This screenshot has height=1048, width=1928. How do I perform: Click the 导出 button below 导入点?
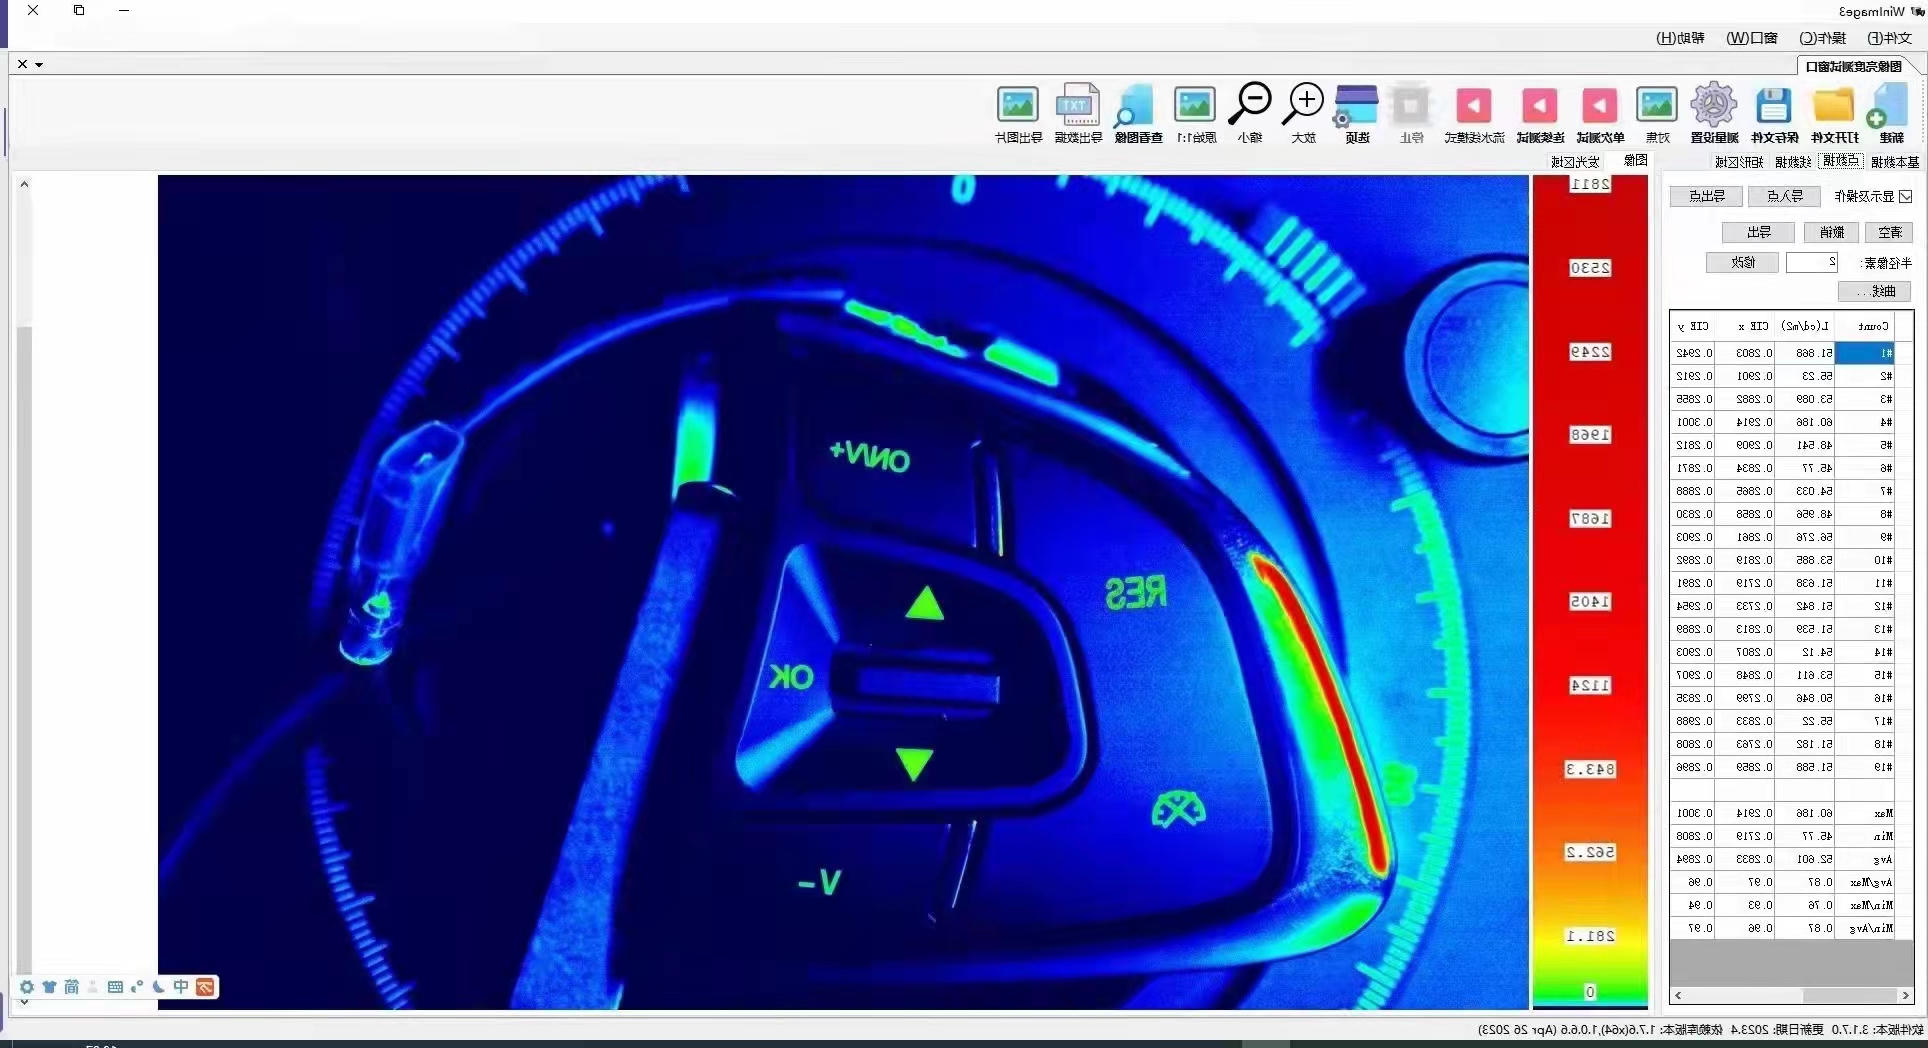pyautogui.click(x=1758, y=232)
